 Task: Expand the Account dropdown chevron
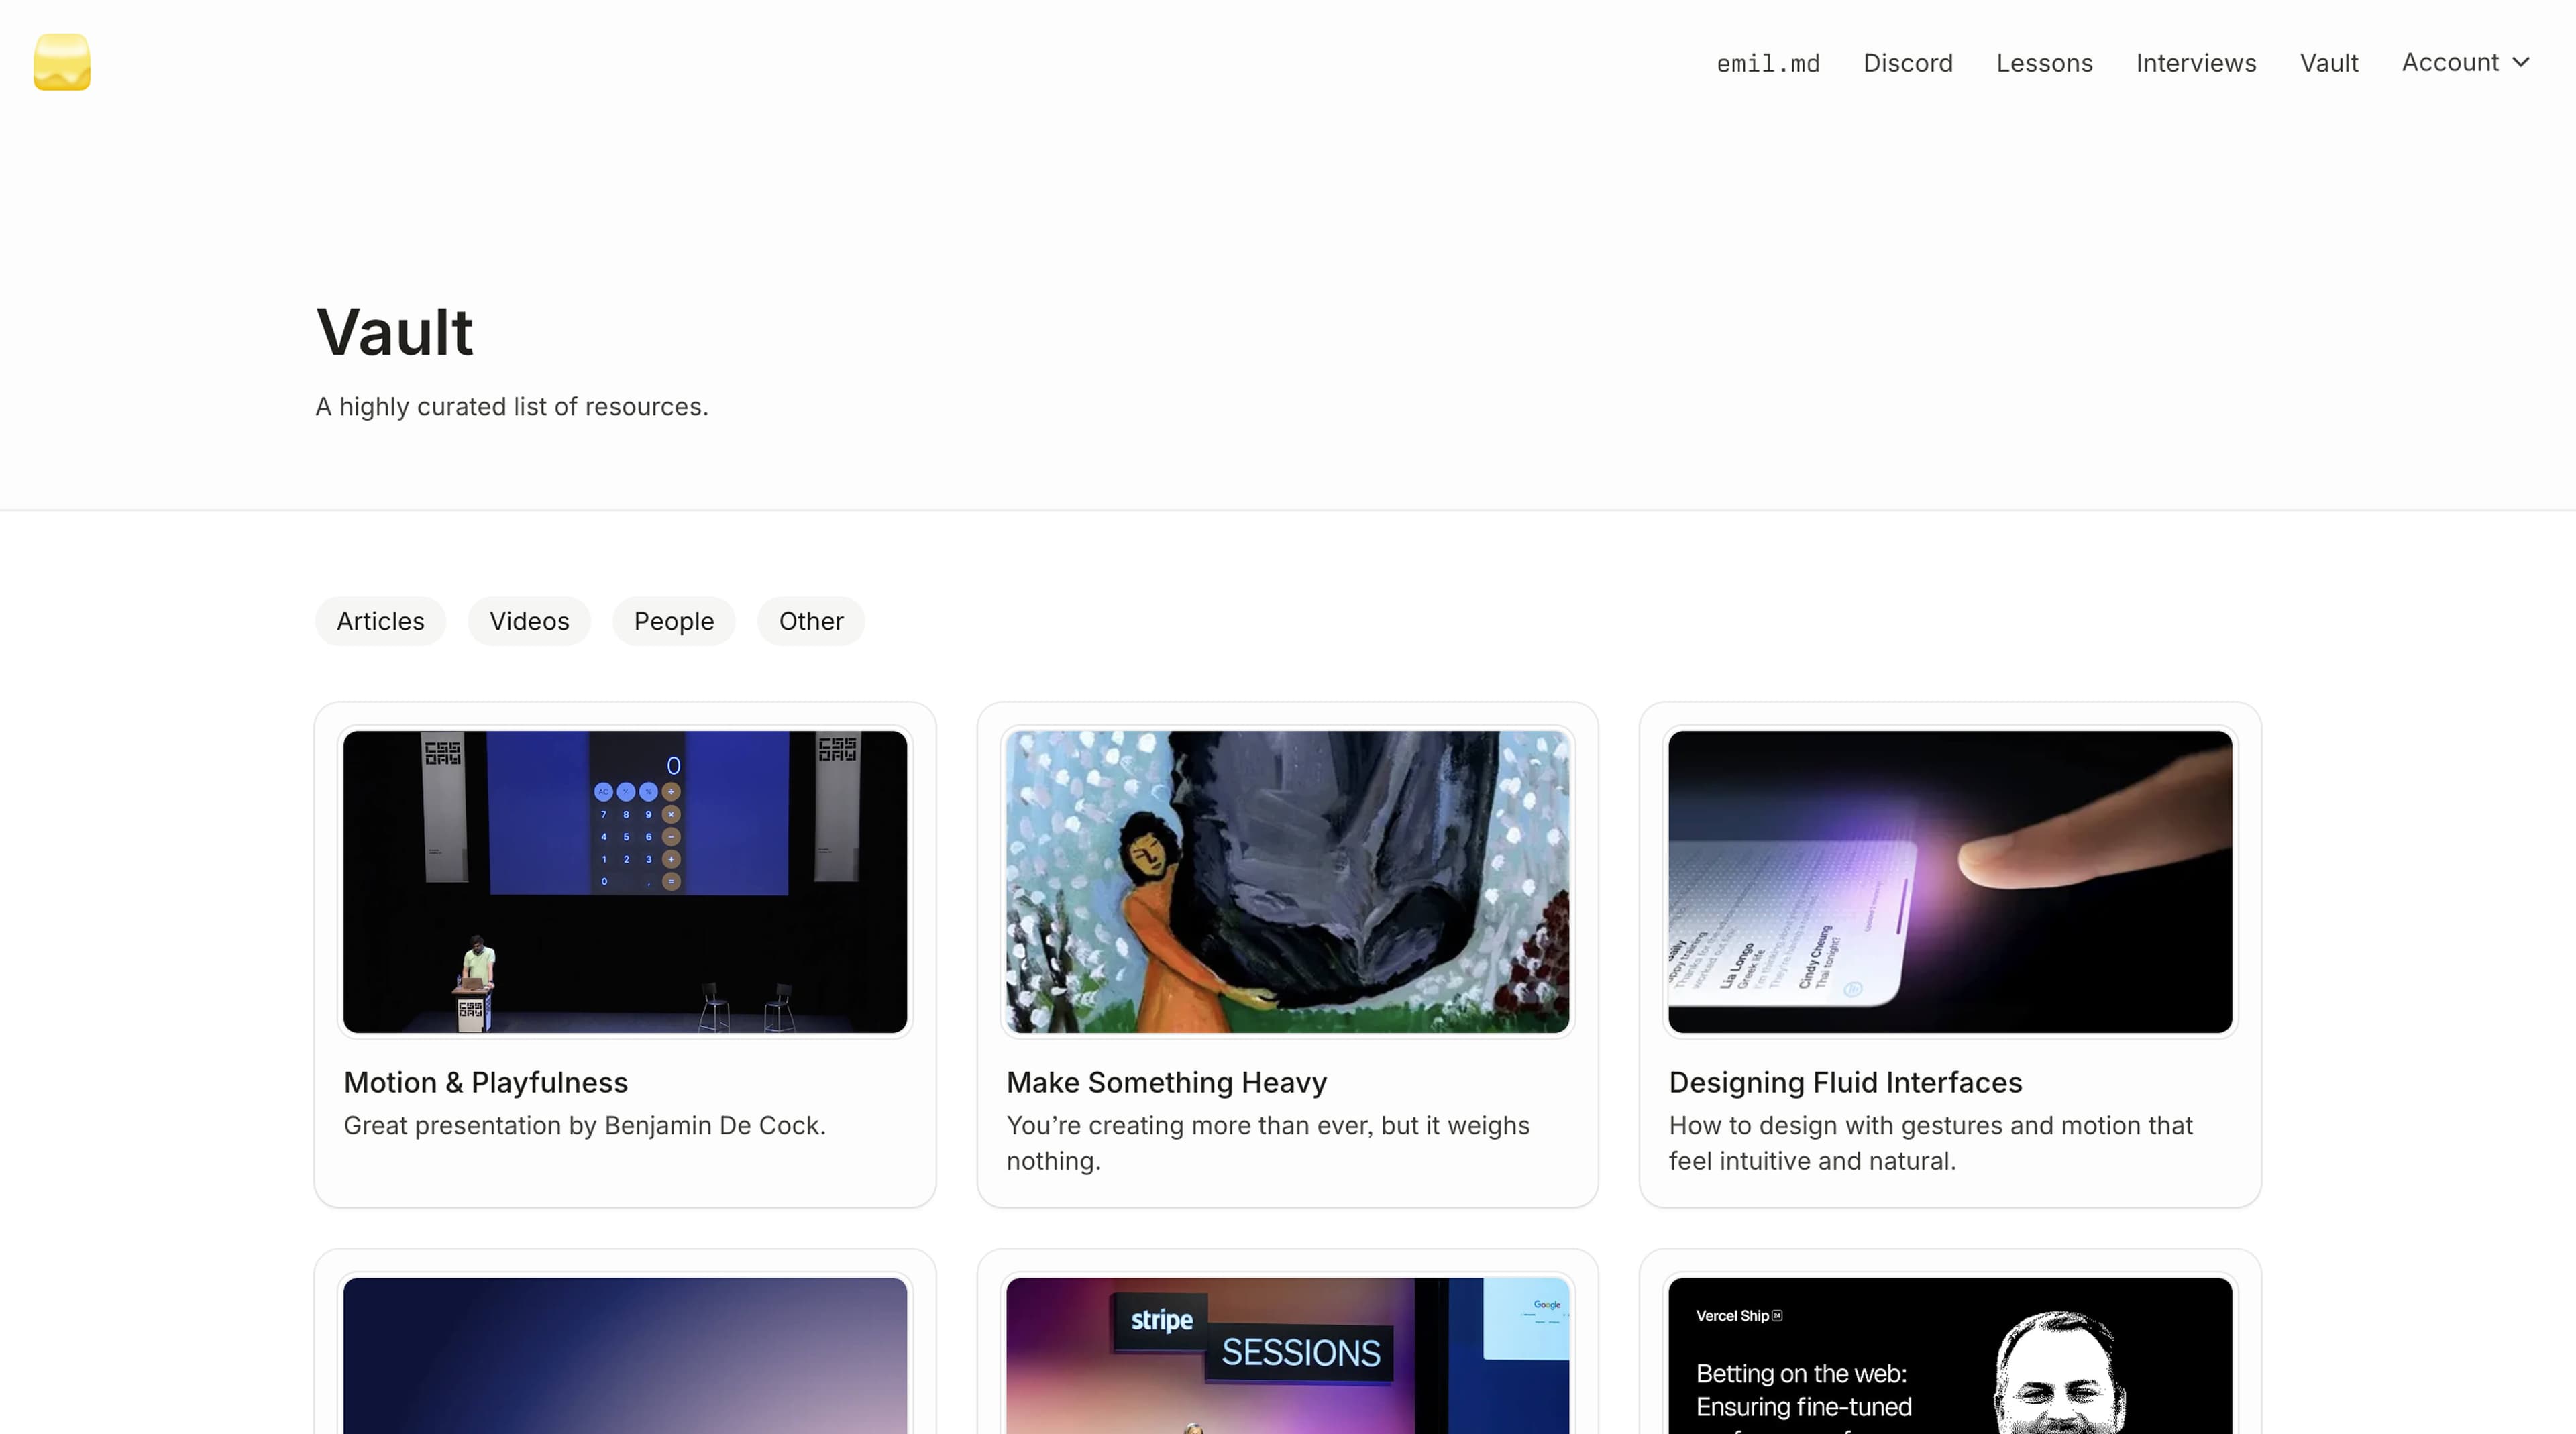pos(2521,62)
